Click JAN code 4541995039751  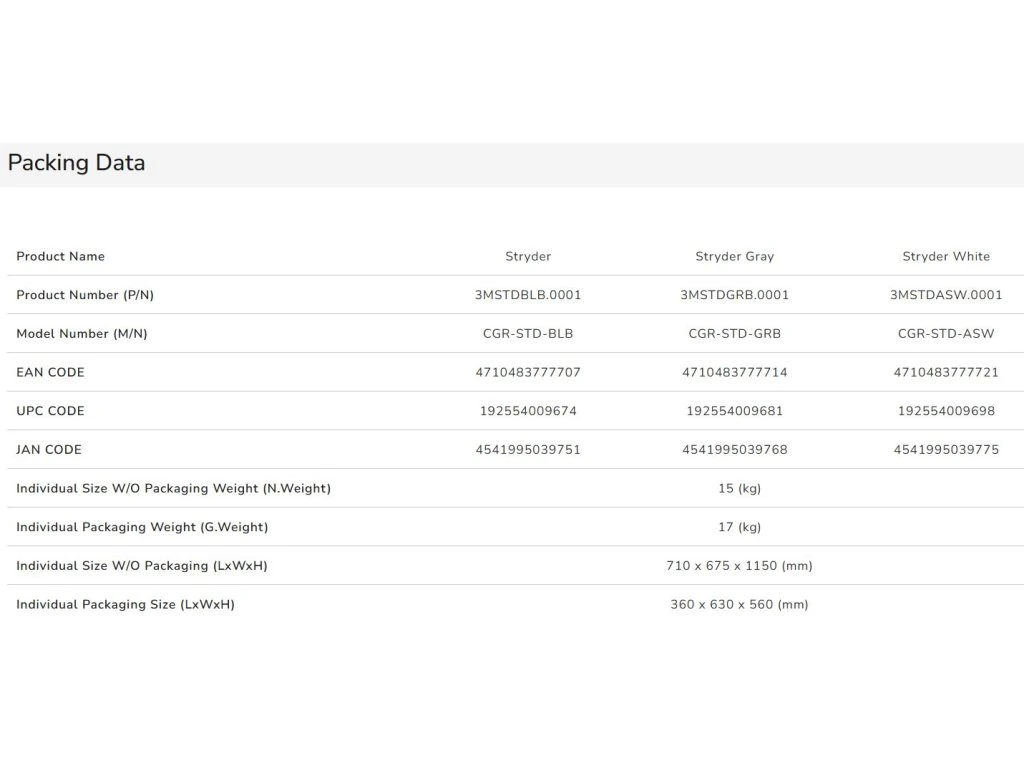[528, 449]
